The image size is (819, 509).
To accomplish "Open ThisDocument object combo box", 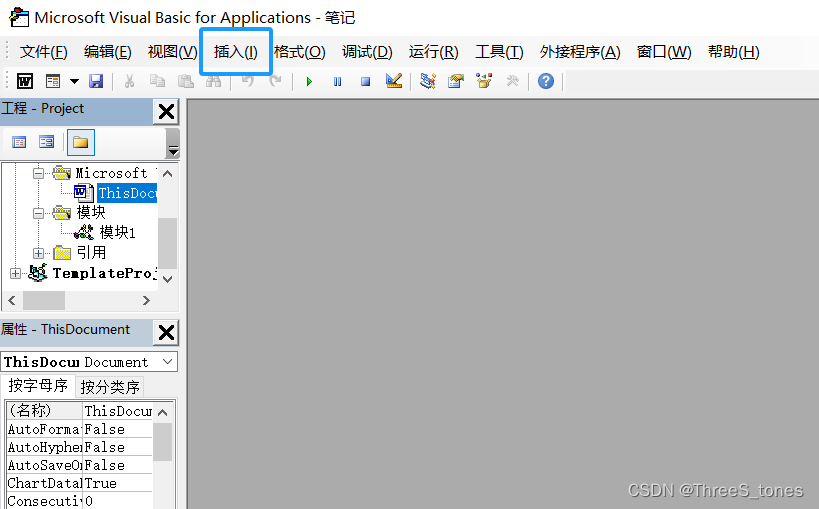I will click(x=89, y=362).
